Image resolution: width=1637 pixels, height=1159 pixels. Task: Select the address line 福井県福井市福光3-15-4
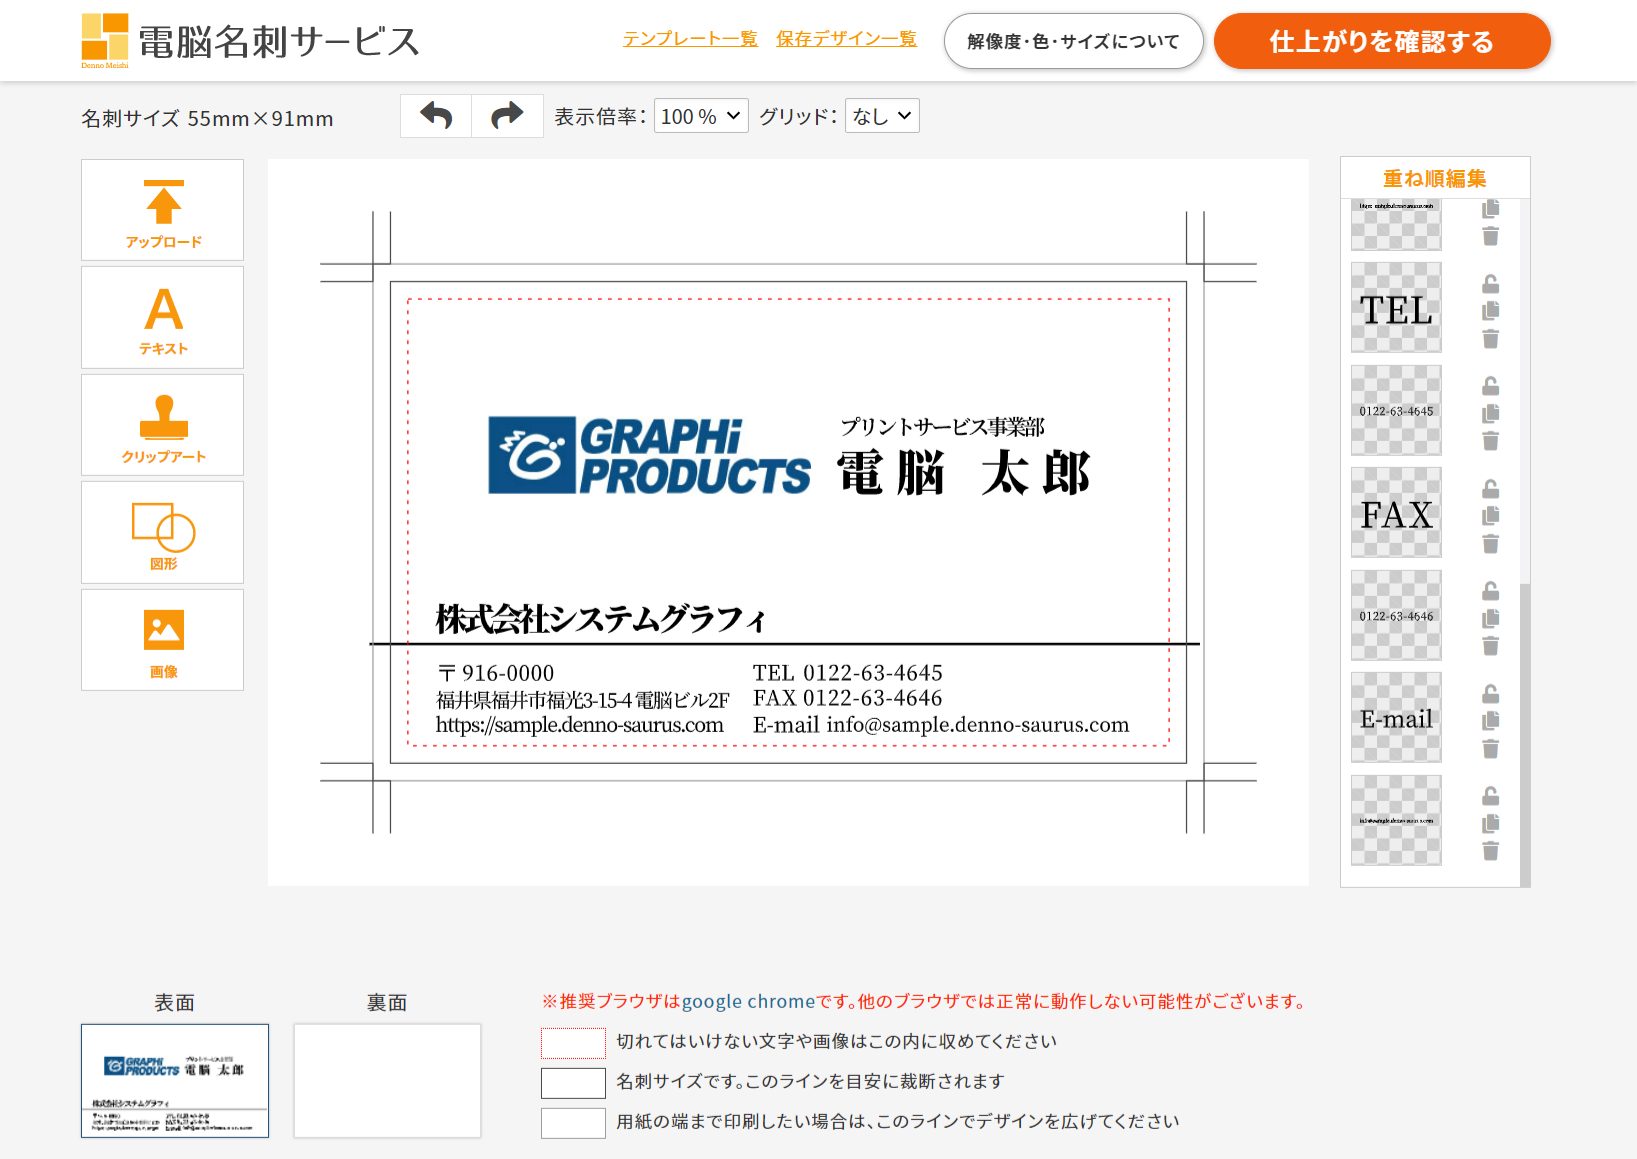coord(583,700)
